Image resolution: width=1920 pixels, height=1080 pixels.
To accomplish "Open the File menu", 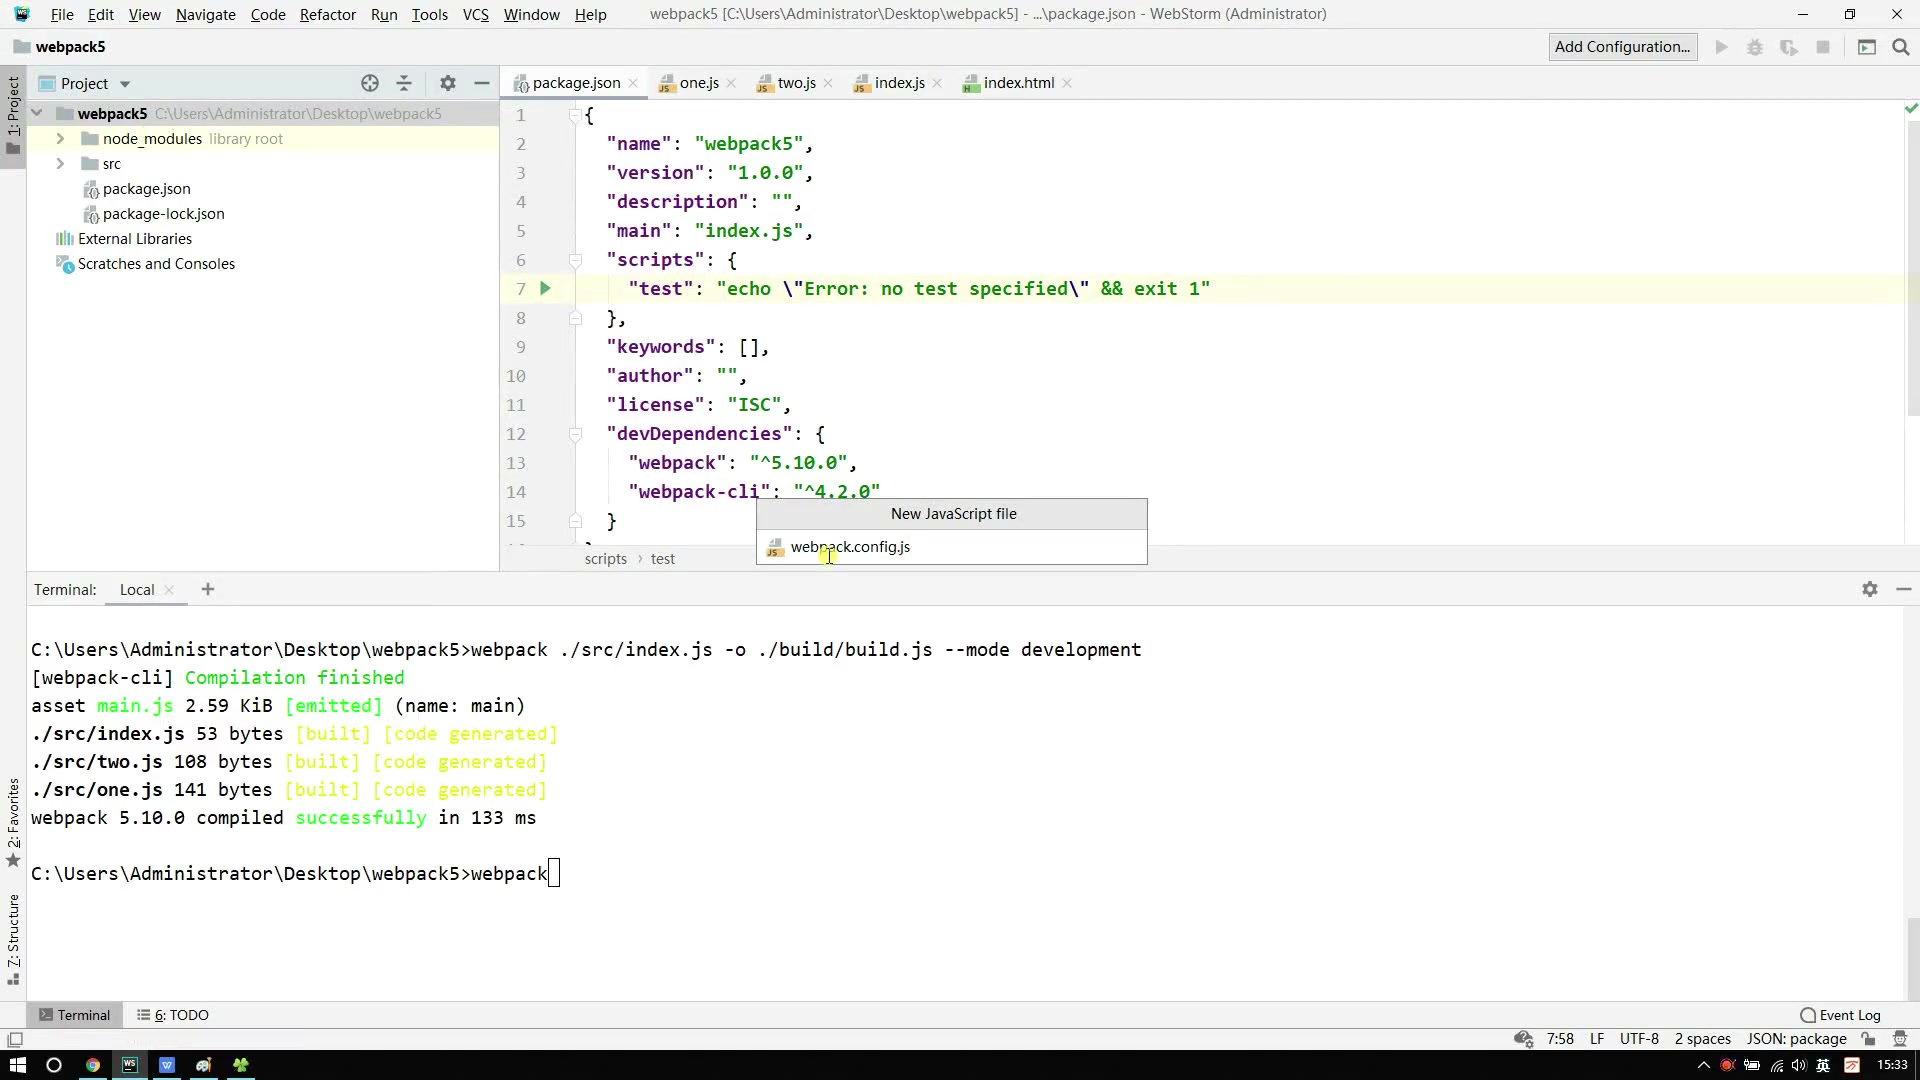I will click(62, 14).
